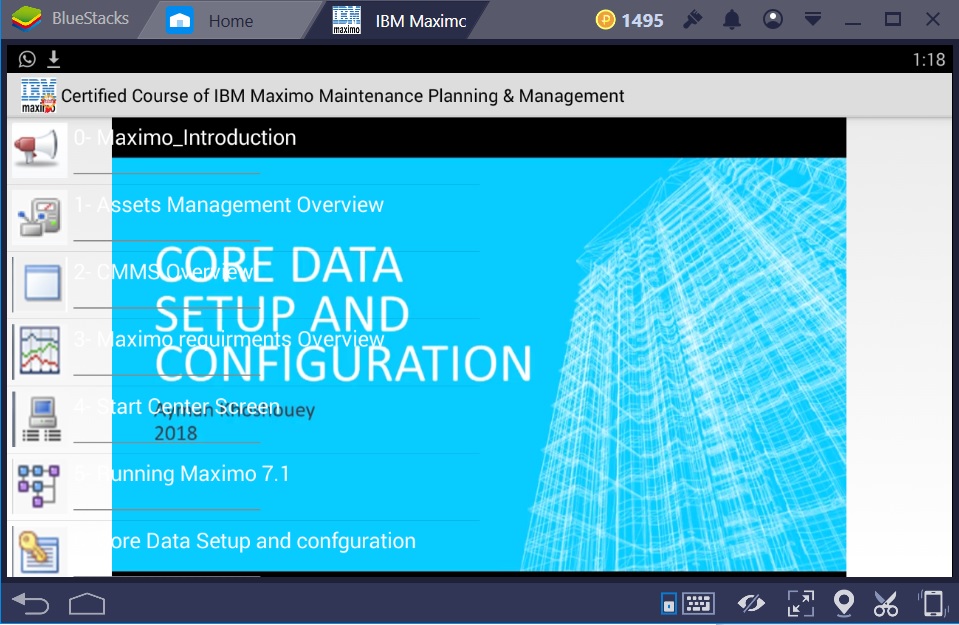Open the Start Center Screen computer icon
The width and height of the screenshot is (959, 625).
(41, 419)
